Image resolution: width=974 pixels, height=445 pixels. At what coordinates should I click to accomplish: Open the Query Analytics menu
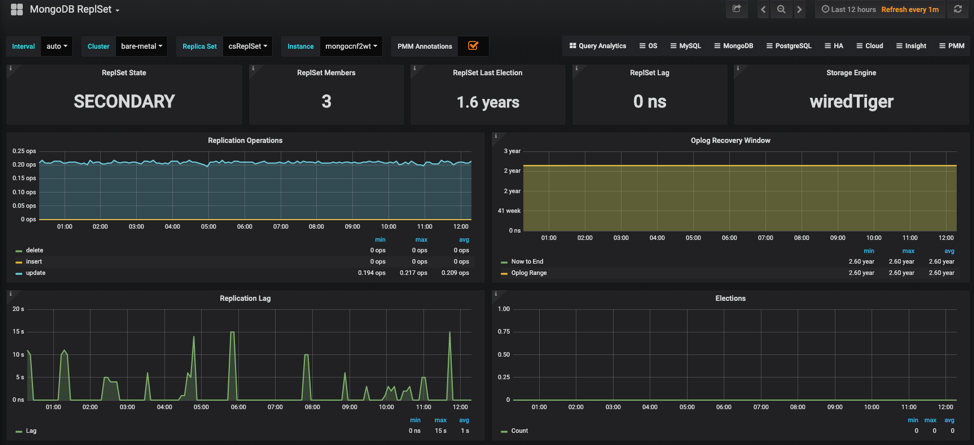[x=597, y=46]
